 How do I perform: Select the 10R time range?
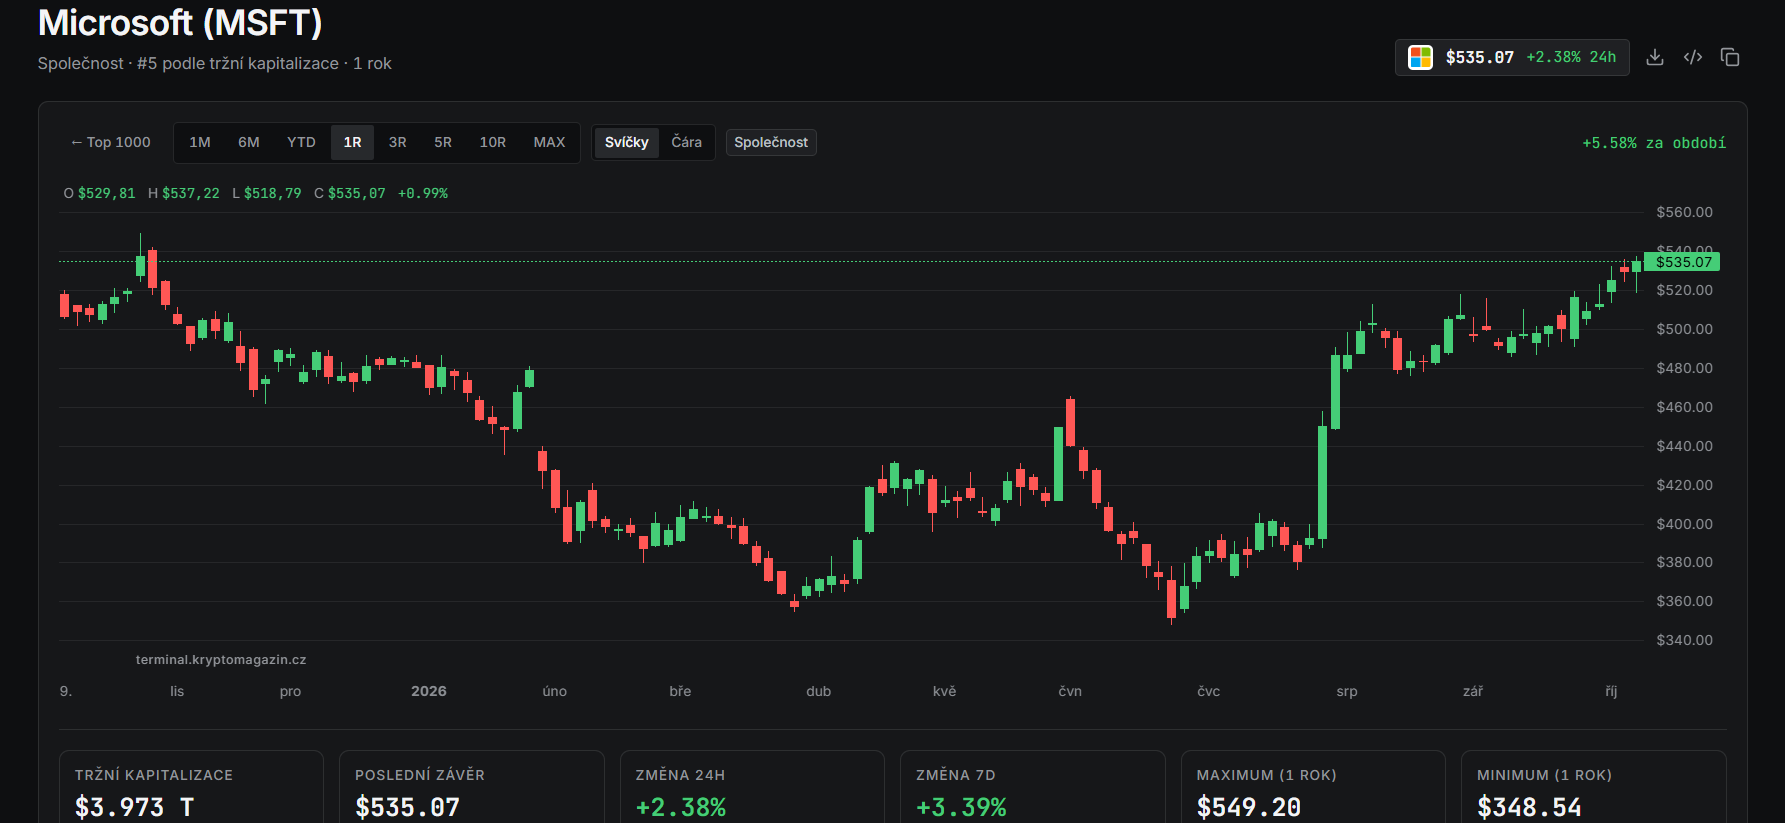pyautogui.click(x=493, y=142)
